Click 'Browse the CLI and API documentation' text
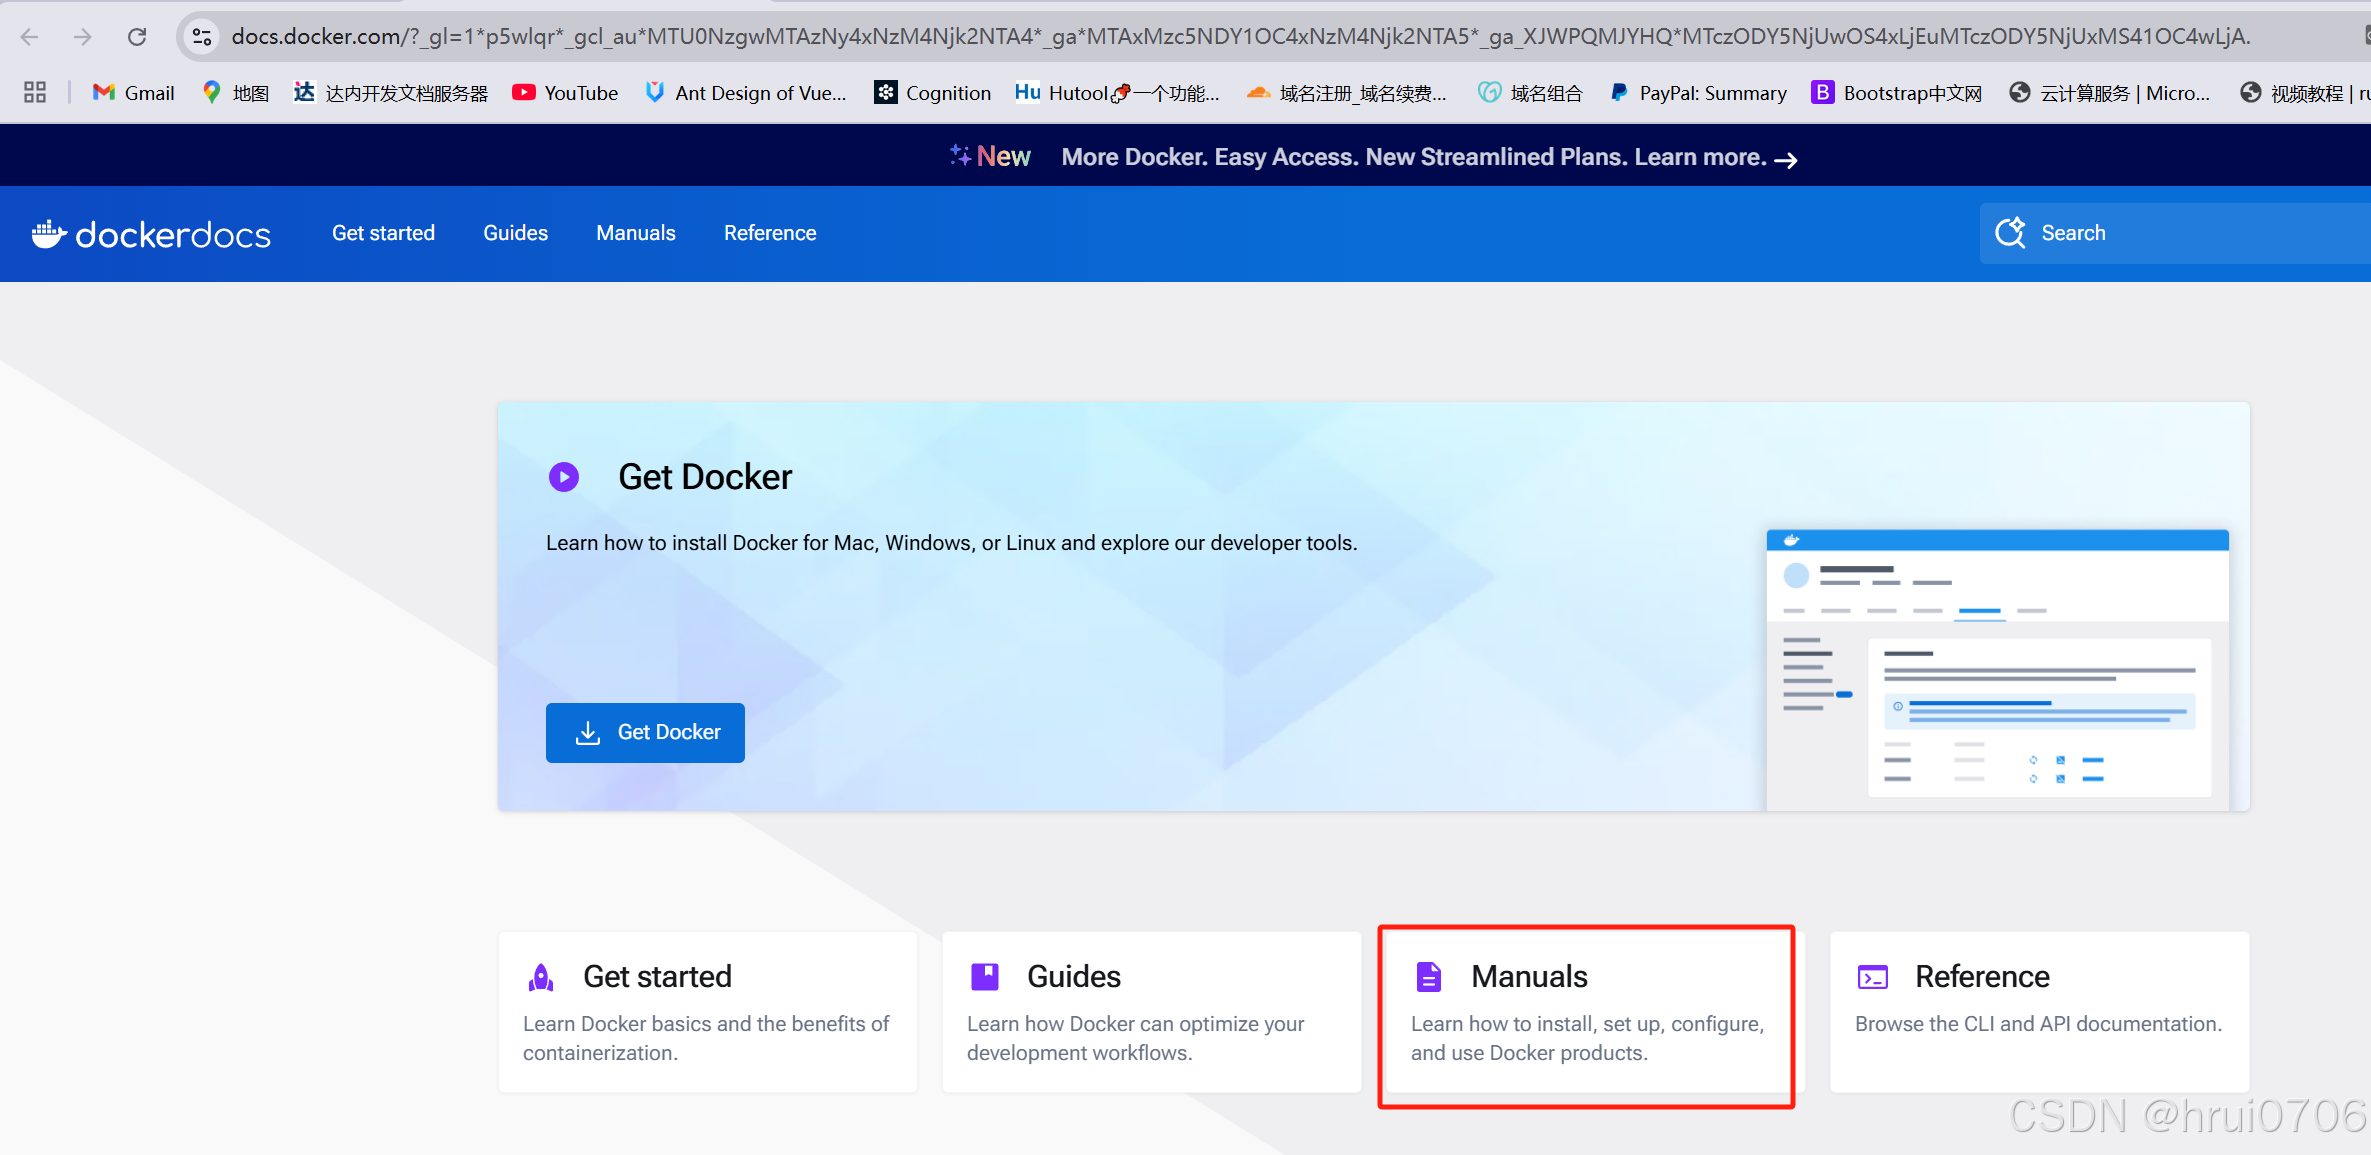The image size is (2371, 1155). (2038, 1024)
